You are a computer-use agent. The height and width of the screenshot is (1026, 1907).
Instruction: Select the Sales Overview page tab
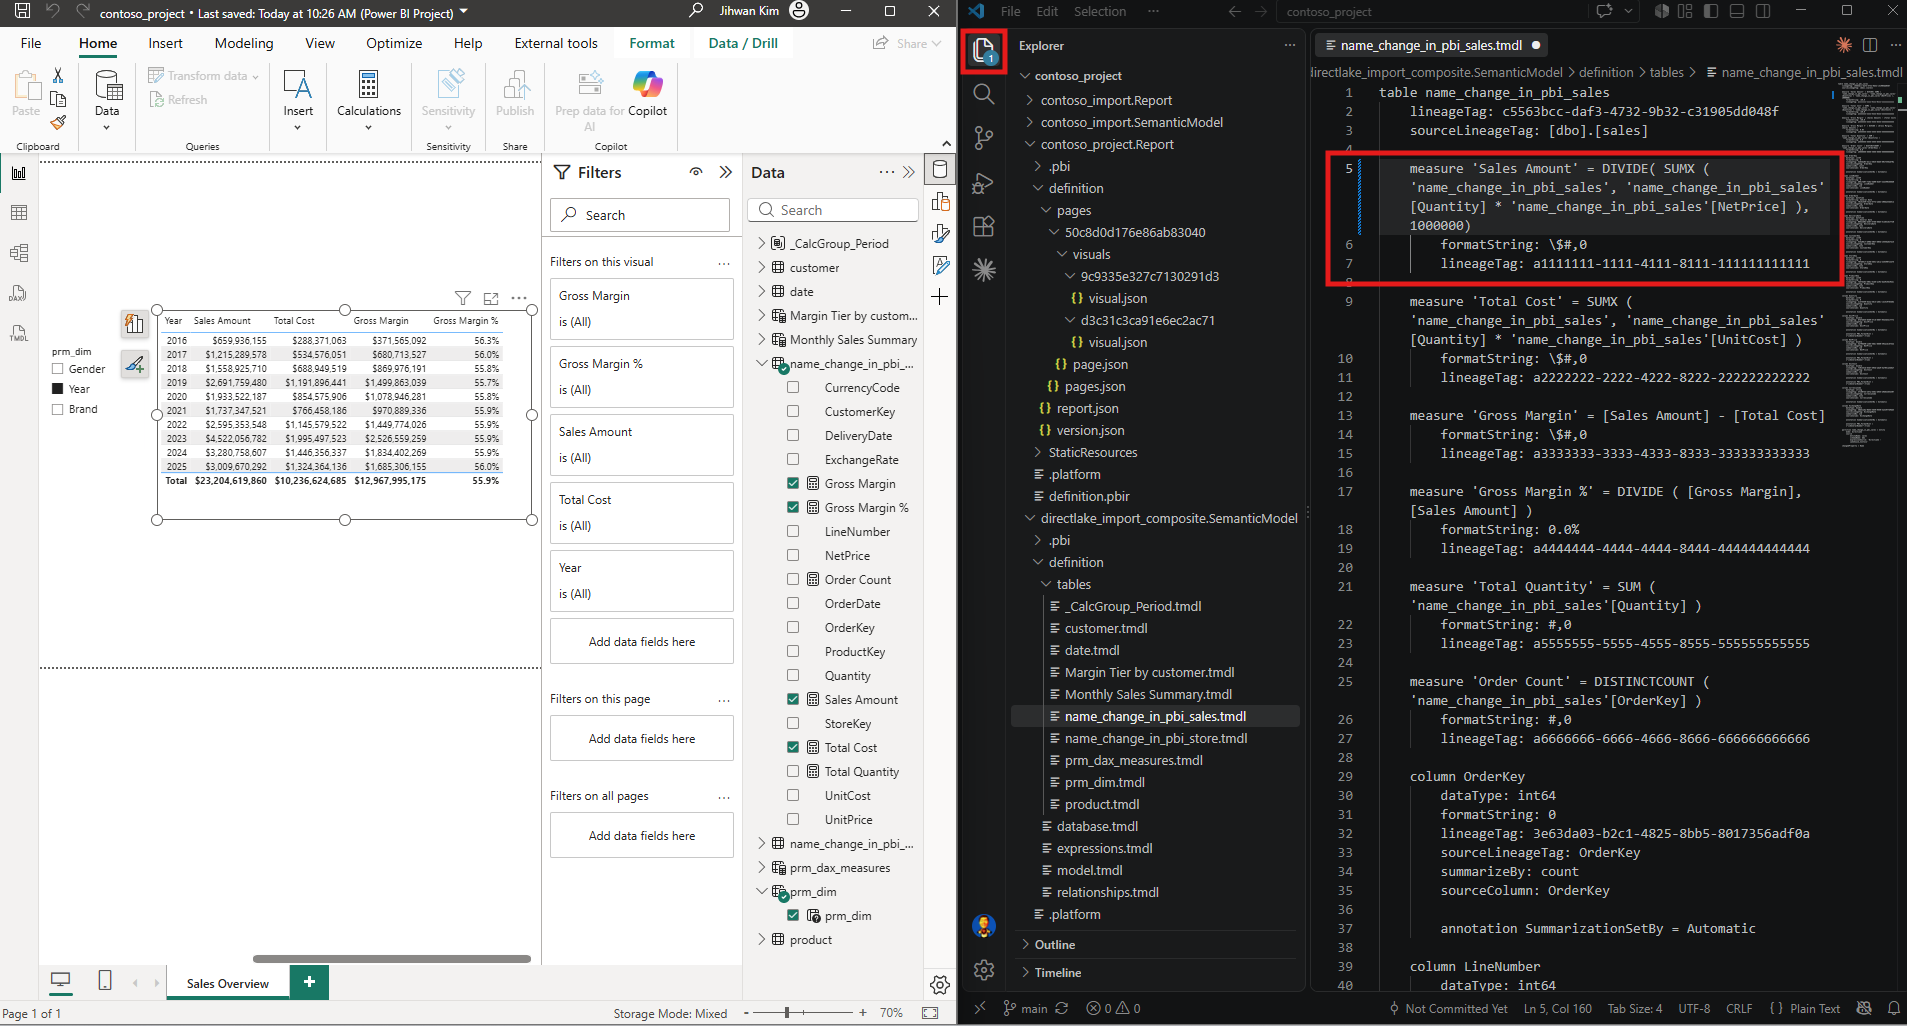(x=228, y=983)
